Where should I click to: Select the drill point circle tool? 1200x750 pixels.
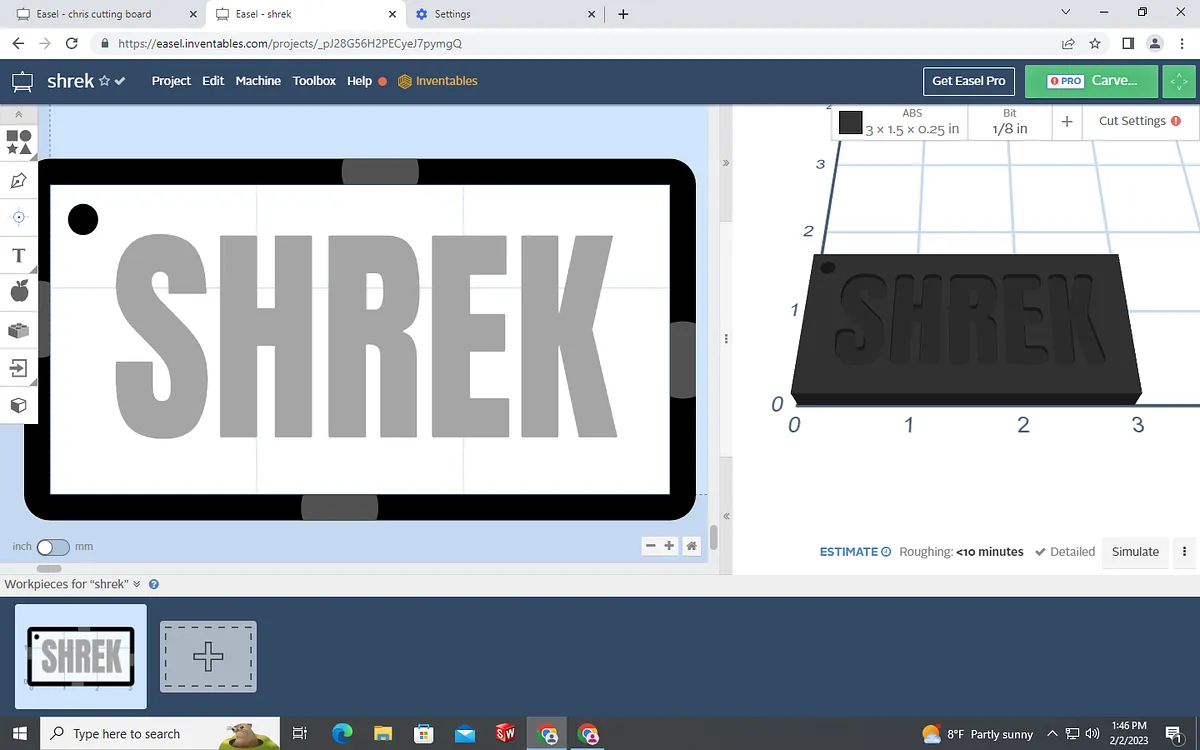[18, 217]
